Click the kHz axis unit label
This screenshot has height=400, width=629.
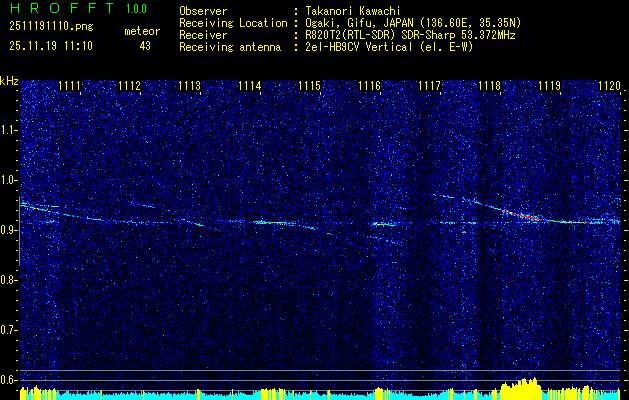pos(9,81)
